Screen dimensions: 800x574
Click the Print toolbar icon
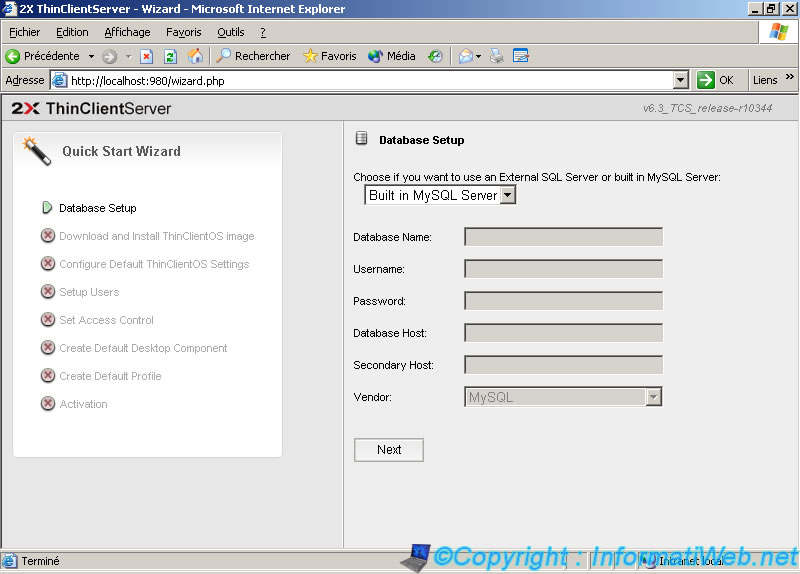pos(496,56)
